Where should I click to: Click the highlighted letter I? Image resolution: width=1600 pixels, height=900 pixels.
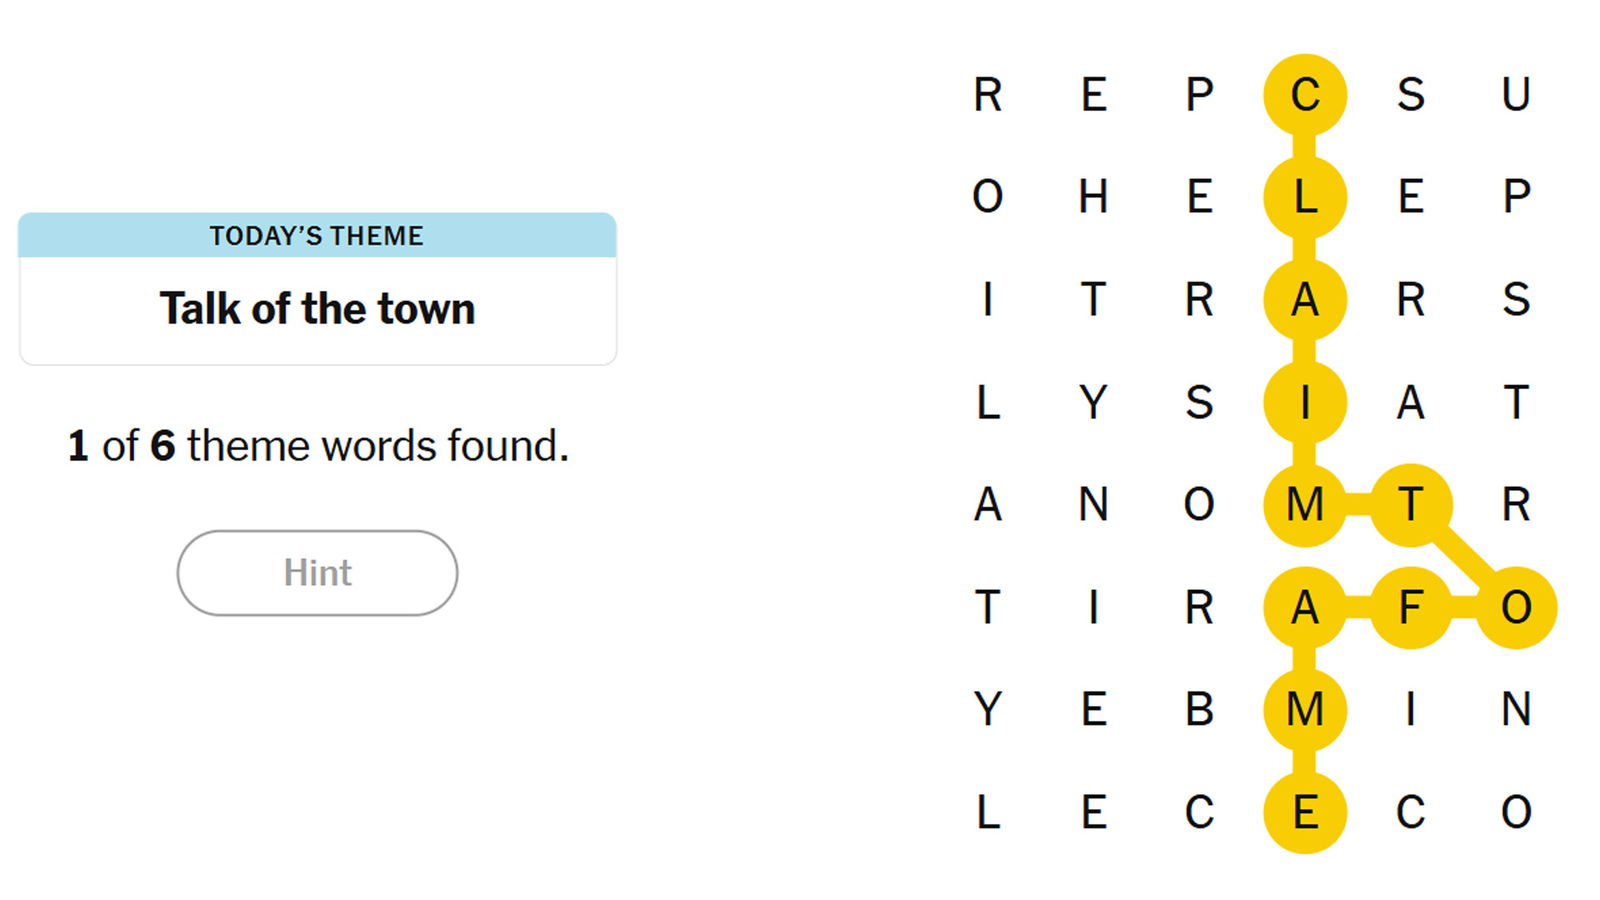pyautogui.click(x=1304, y=402)
